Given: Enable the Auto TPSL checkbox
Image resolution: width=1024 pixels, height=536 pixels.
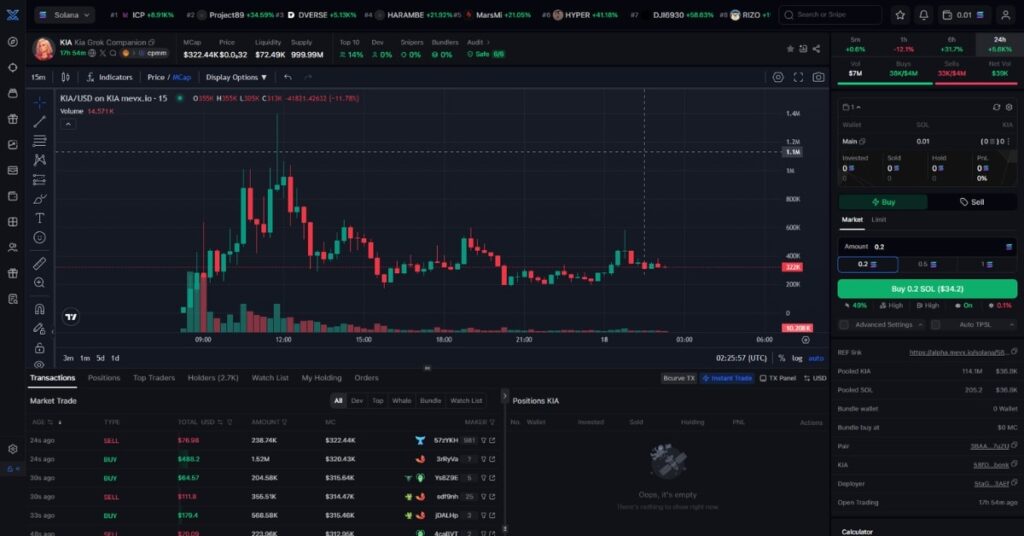Looking at the screenshot, I should pyautogui.click(x=936, y=324).
